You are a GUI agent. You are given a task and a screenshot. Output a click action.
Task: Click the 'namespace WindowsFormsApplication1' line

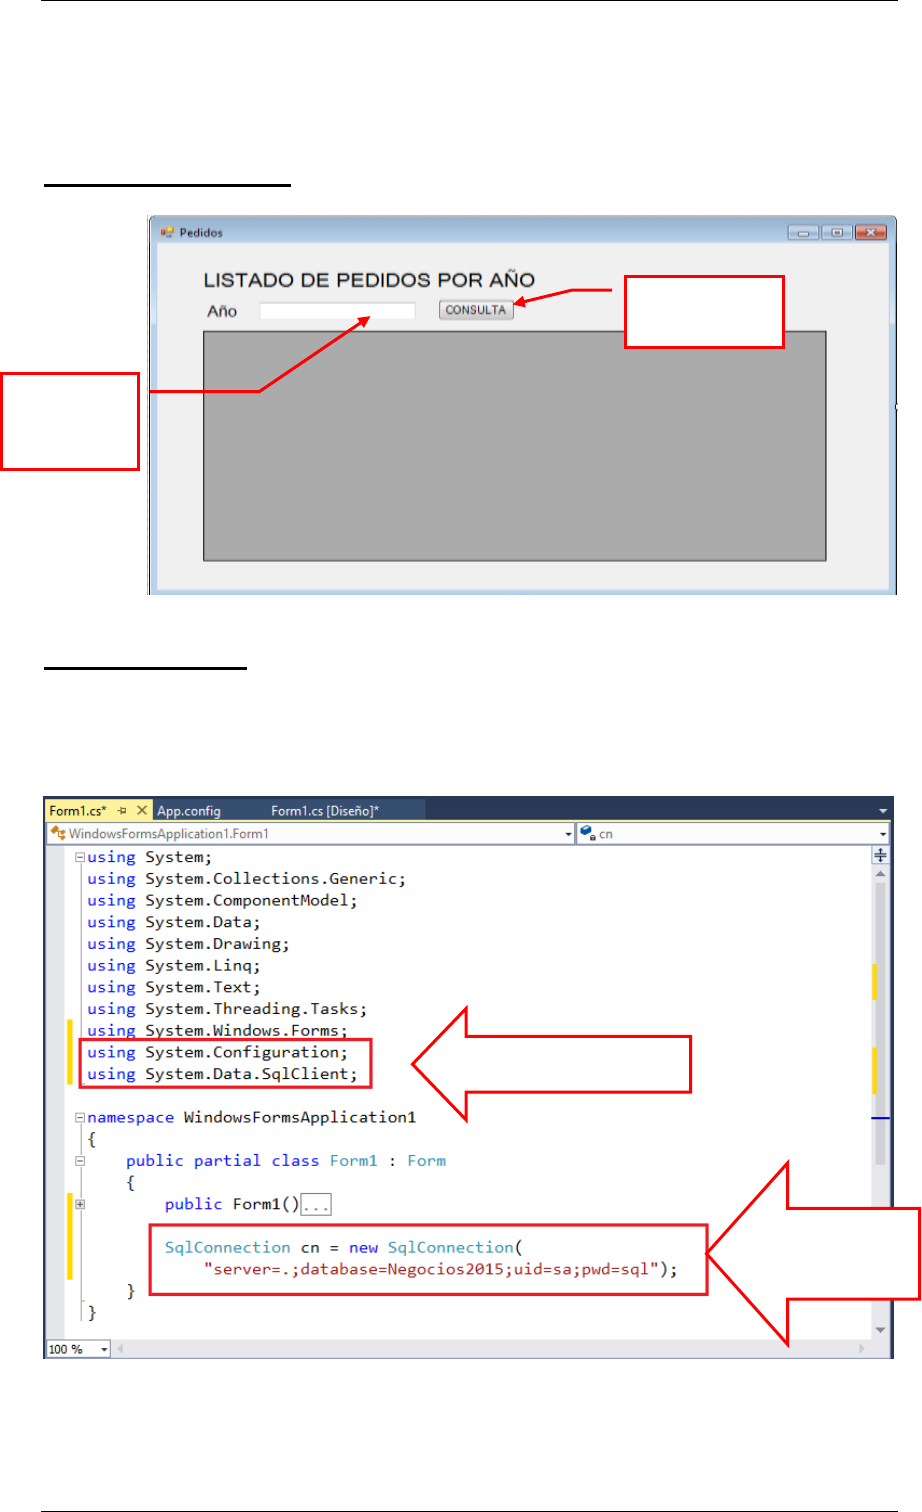point(251,1117)
